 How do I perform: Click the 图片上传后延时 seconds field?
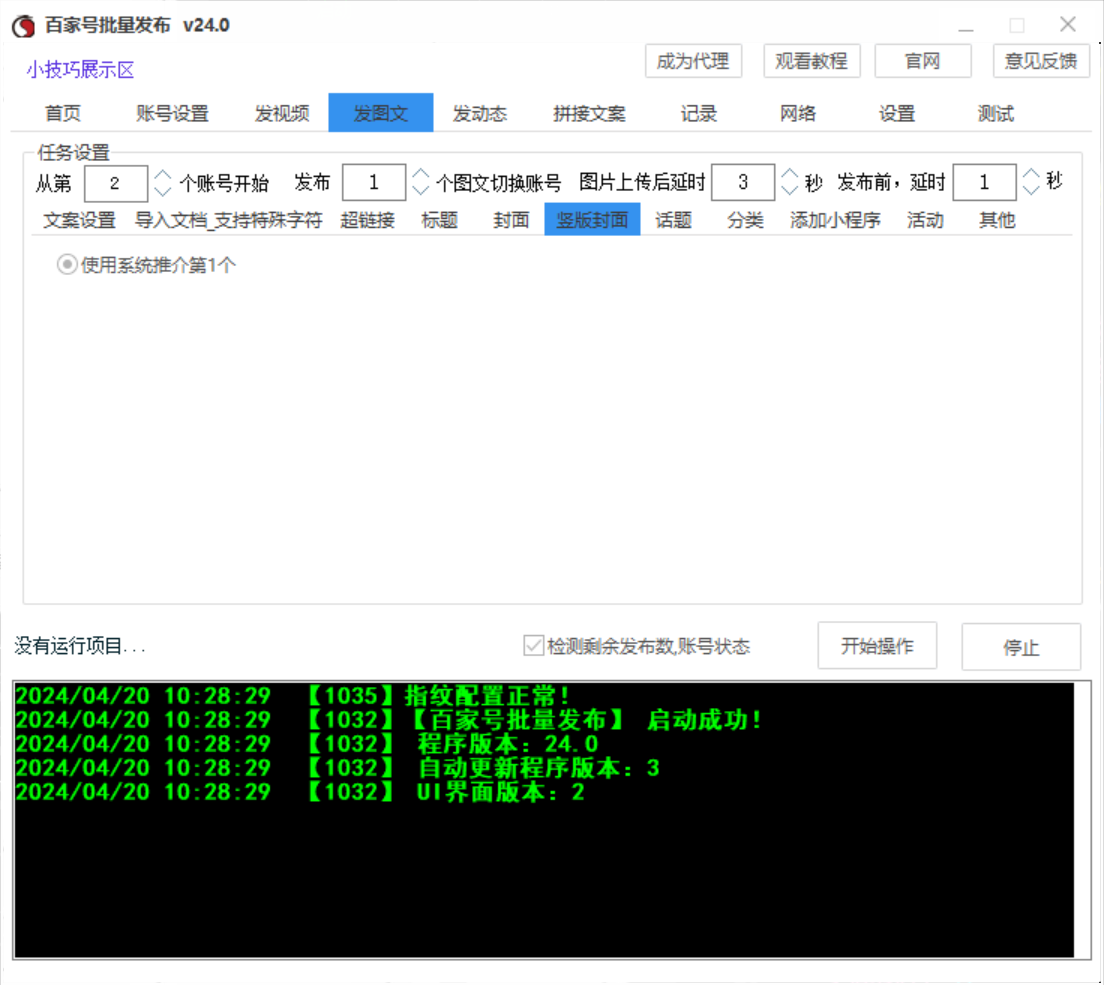point(743,183)
